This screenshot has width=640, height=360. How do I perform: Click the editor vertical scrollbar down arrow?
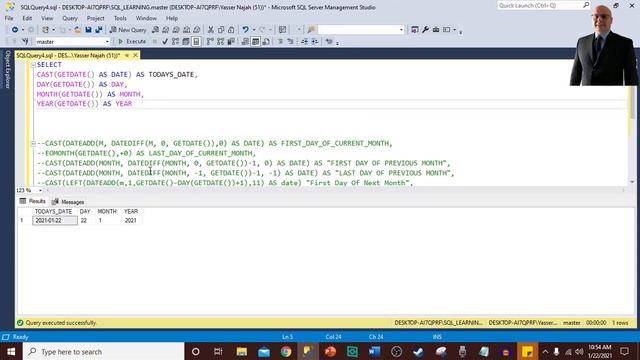(x=632, y=182)
